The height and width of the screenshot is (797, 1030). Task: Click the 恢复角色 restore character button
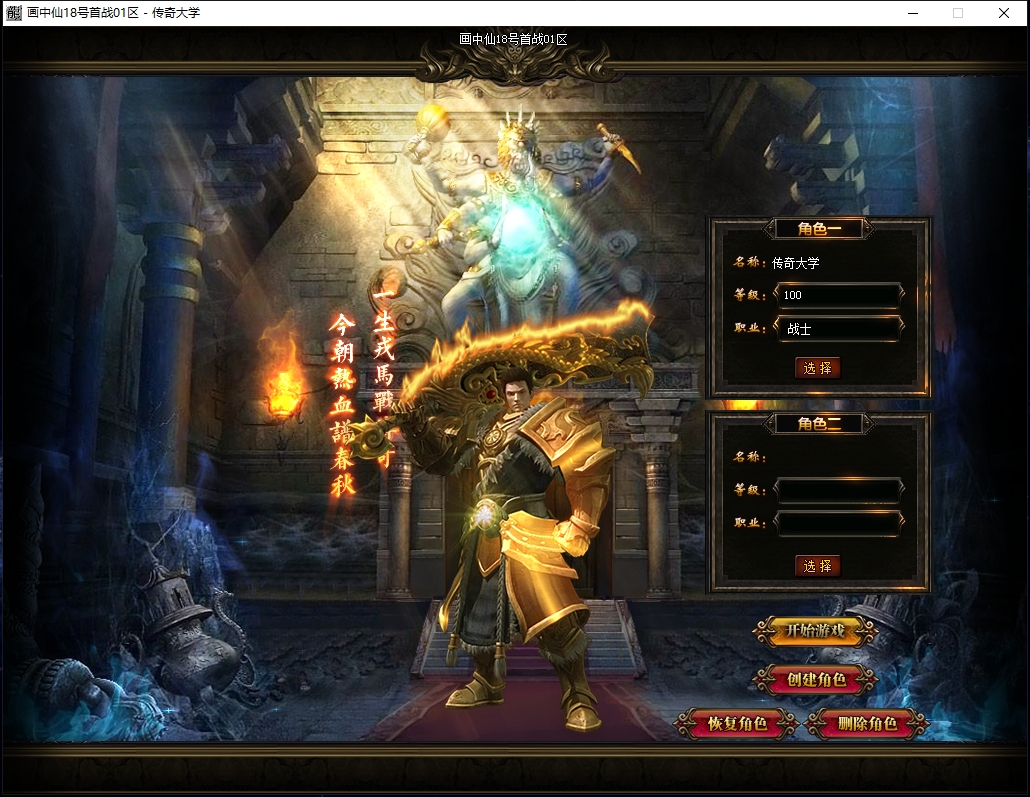point(736,723)
